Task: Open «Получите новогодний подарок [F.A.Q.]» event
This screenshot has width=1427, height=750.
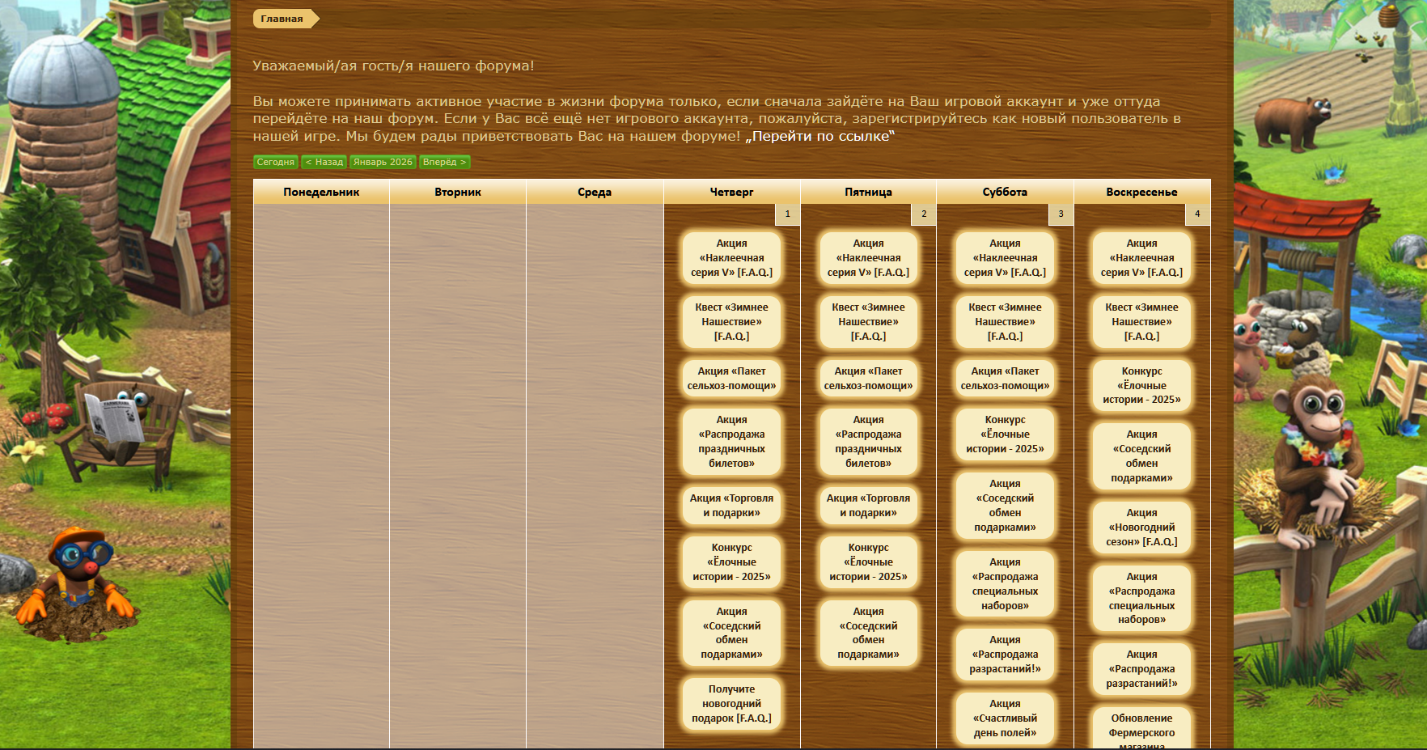Action: pyautogui.click(x=732, y=704)
